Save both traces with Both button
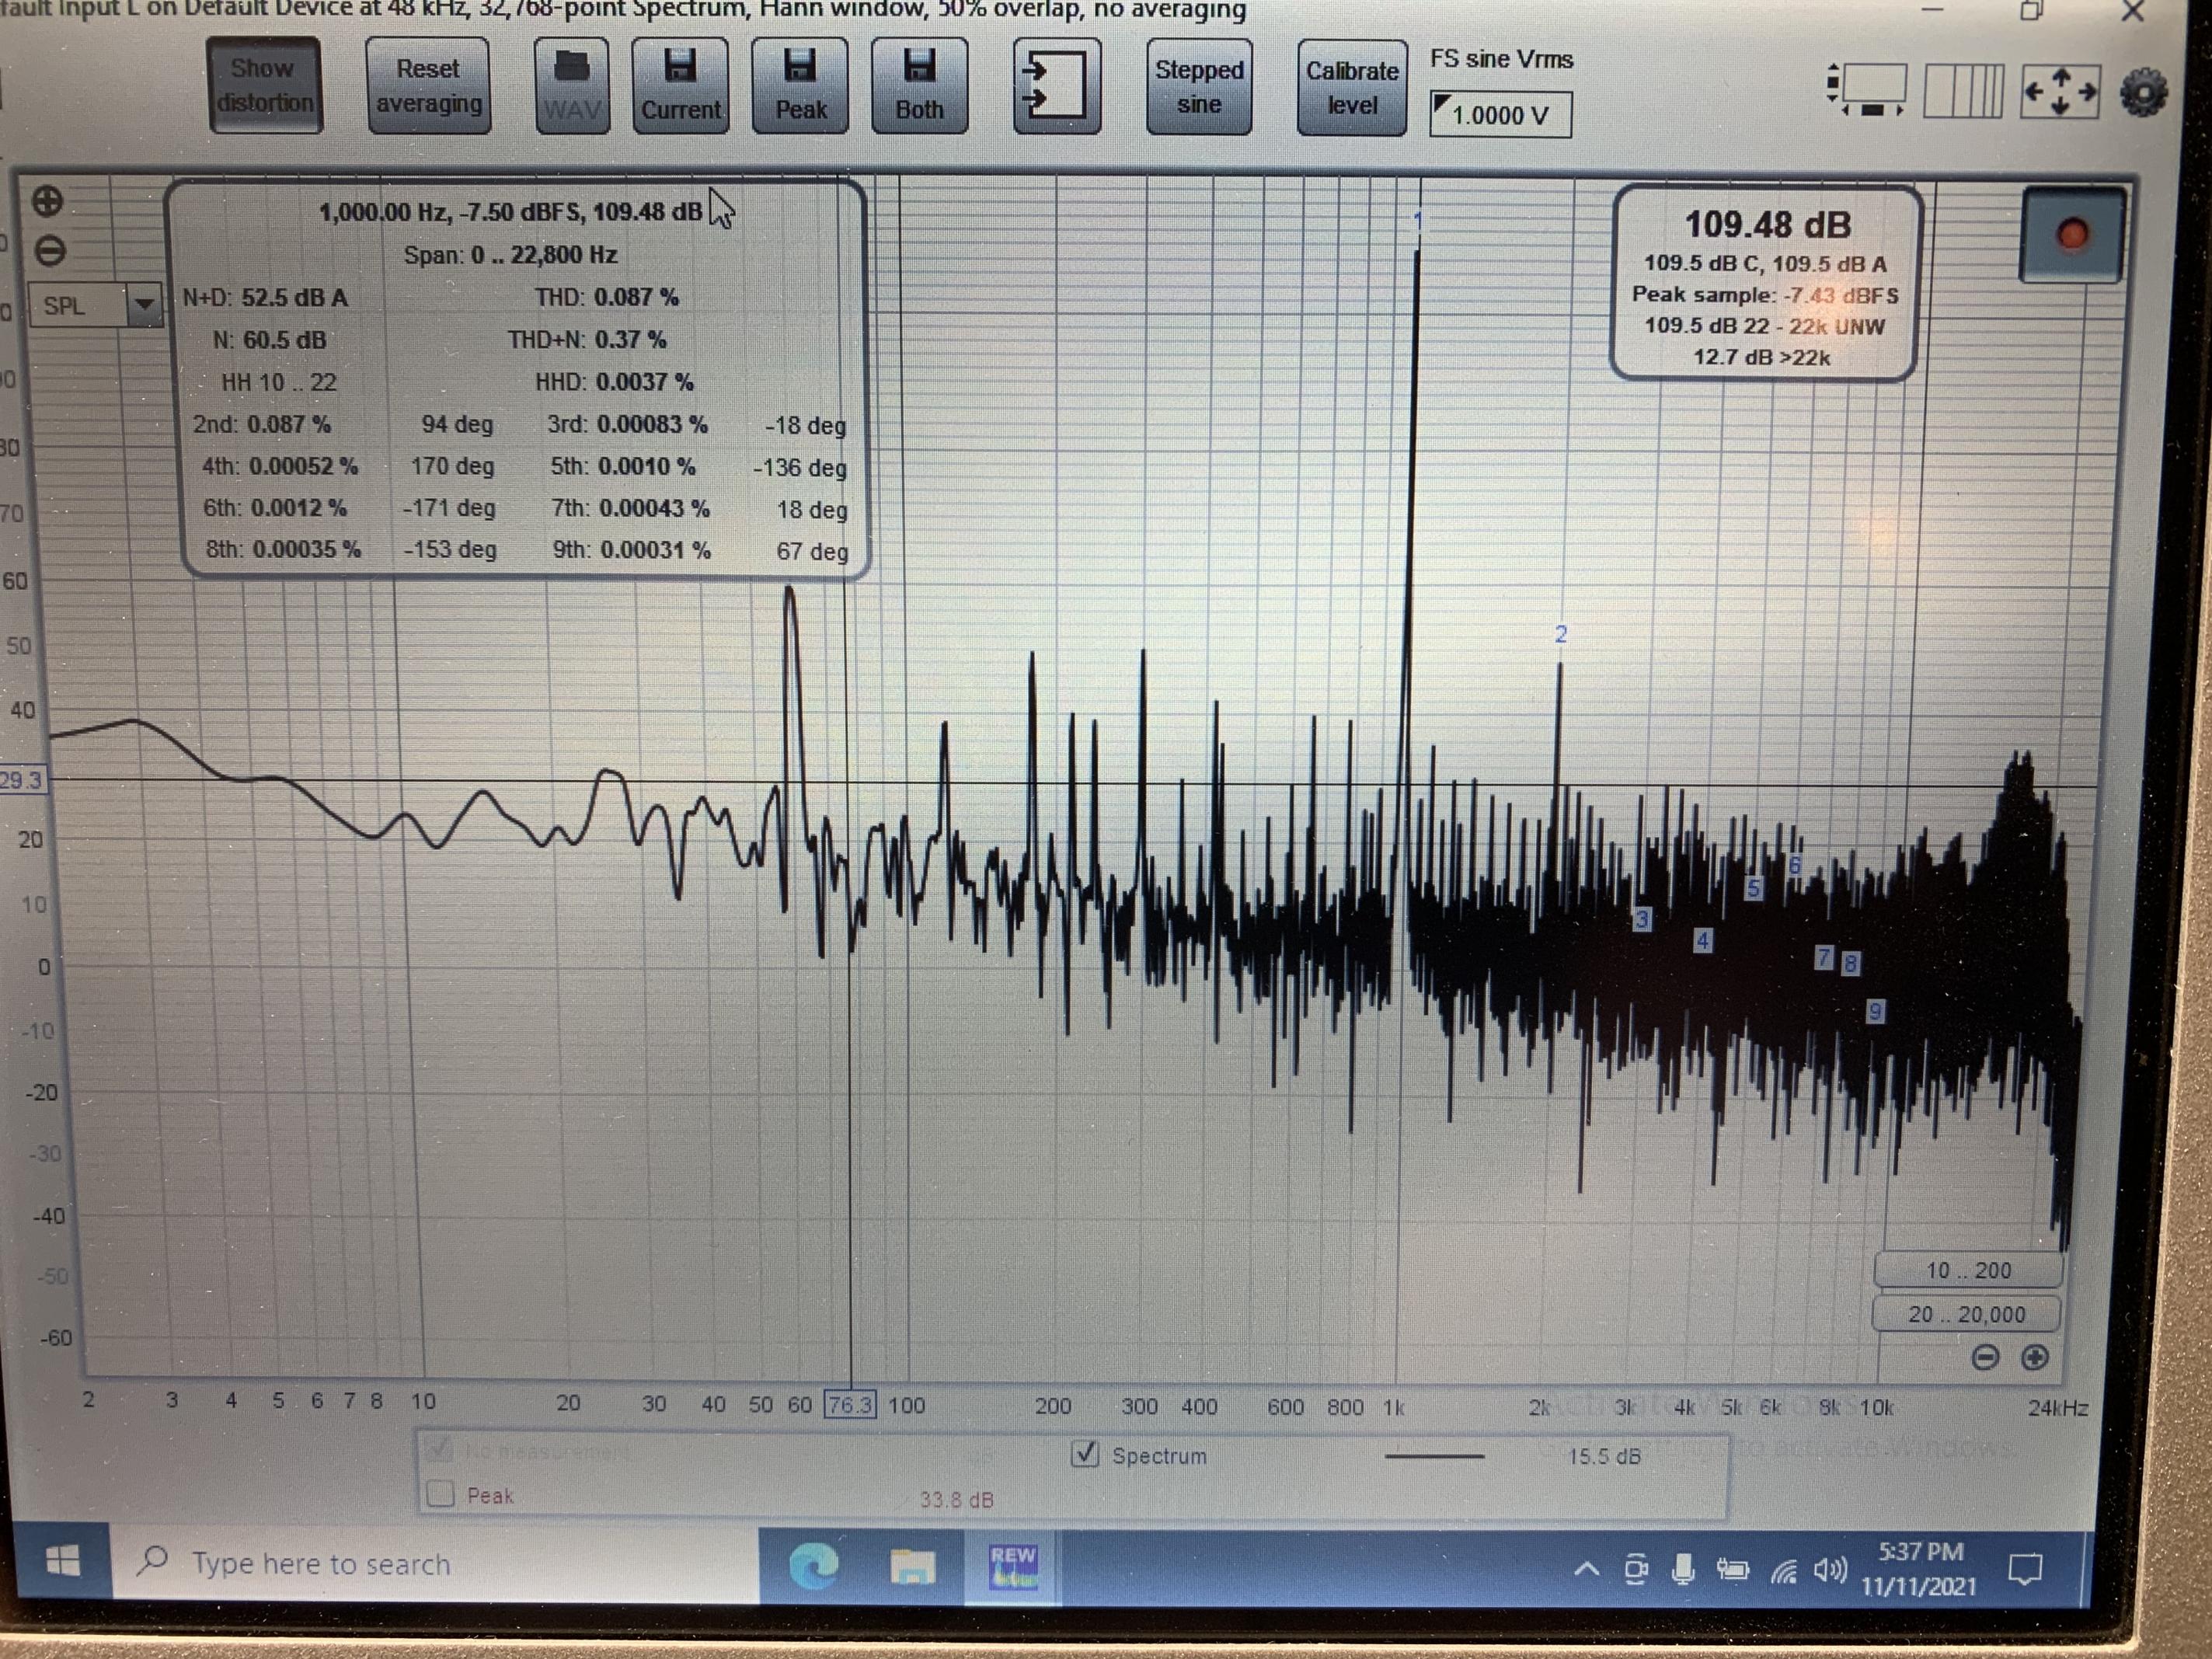Image resolution: width=2212 pixels, height=1659 pixels. 919,86
